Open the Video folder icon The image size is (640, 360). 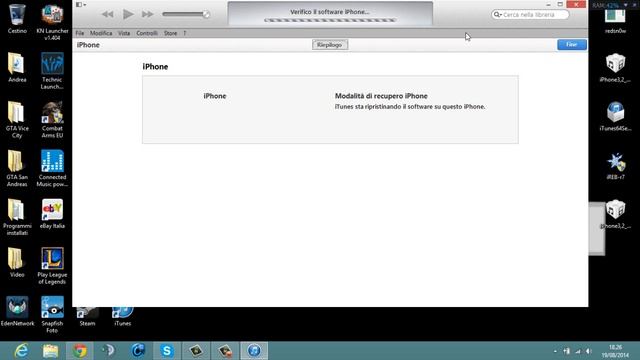point(17,262)
